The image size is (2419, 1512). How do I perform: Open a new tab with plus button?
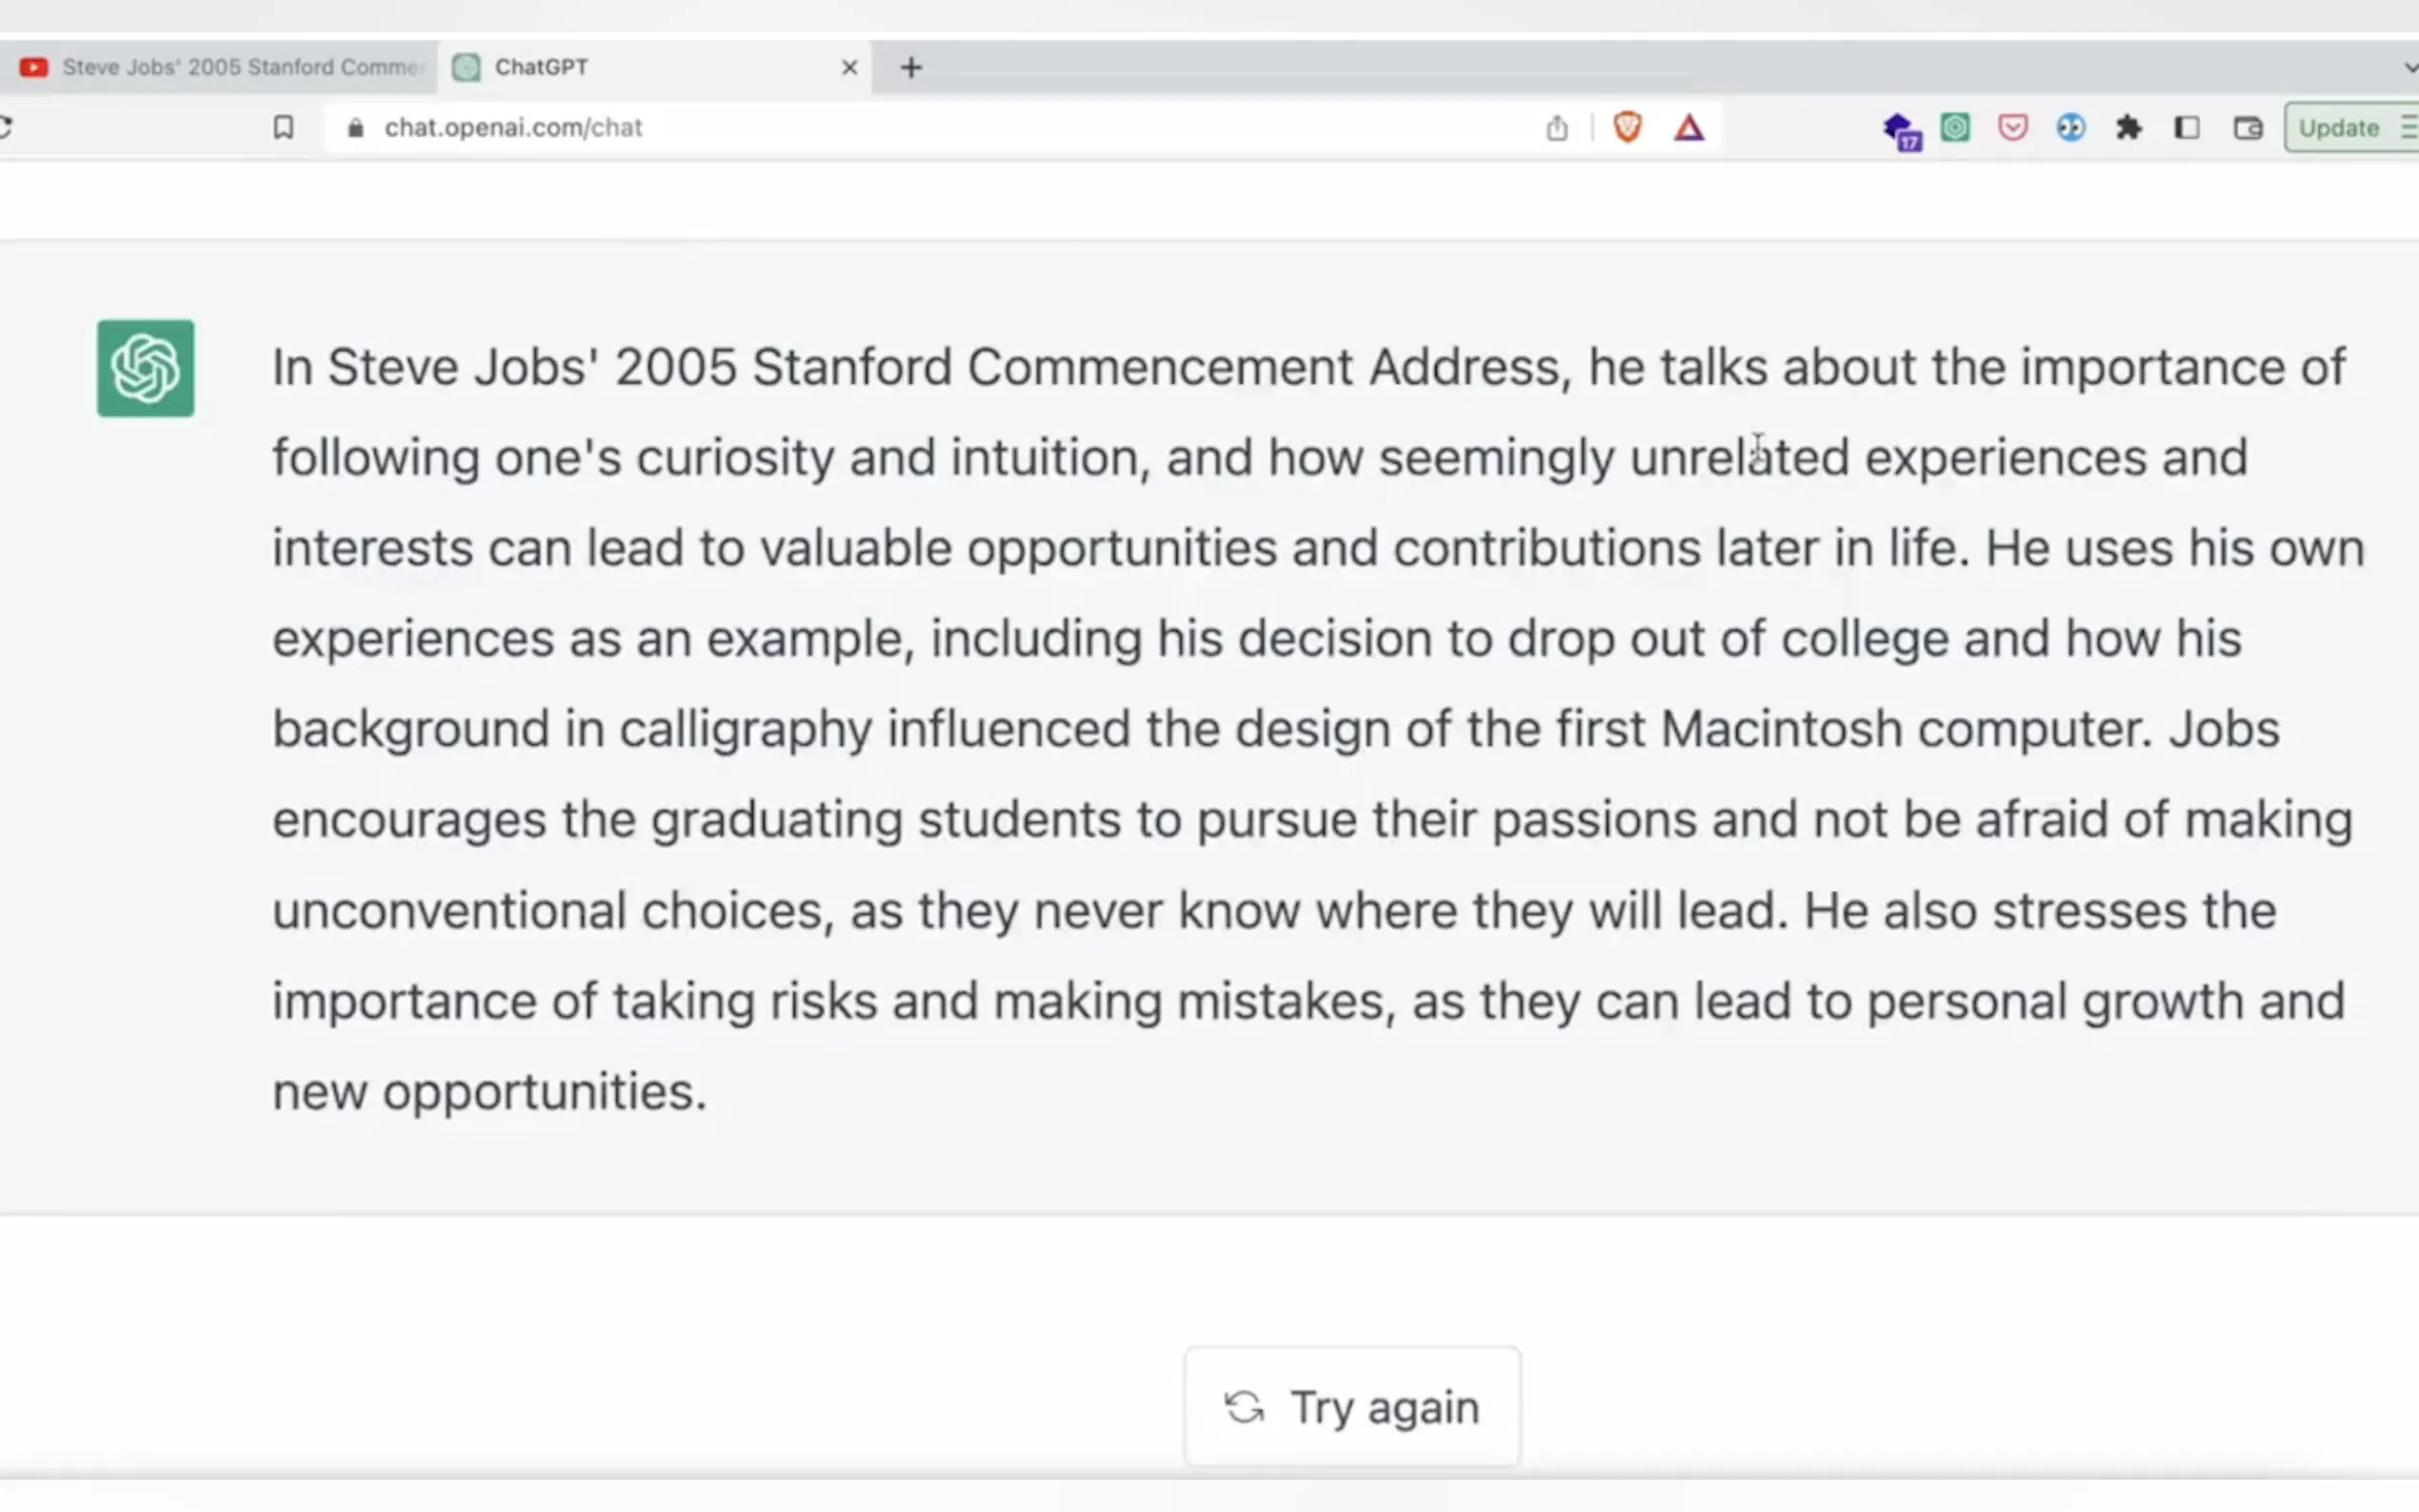[911, 67]
